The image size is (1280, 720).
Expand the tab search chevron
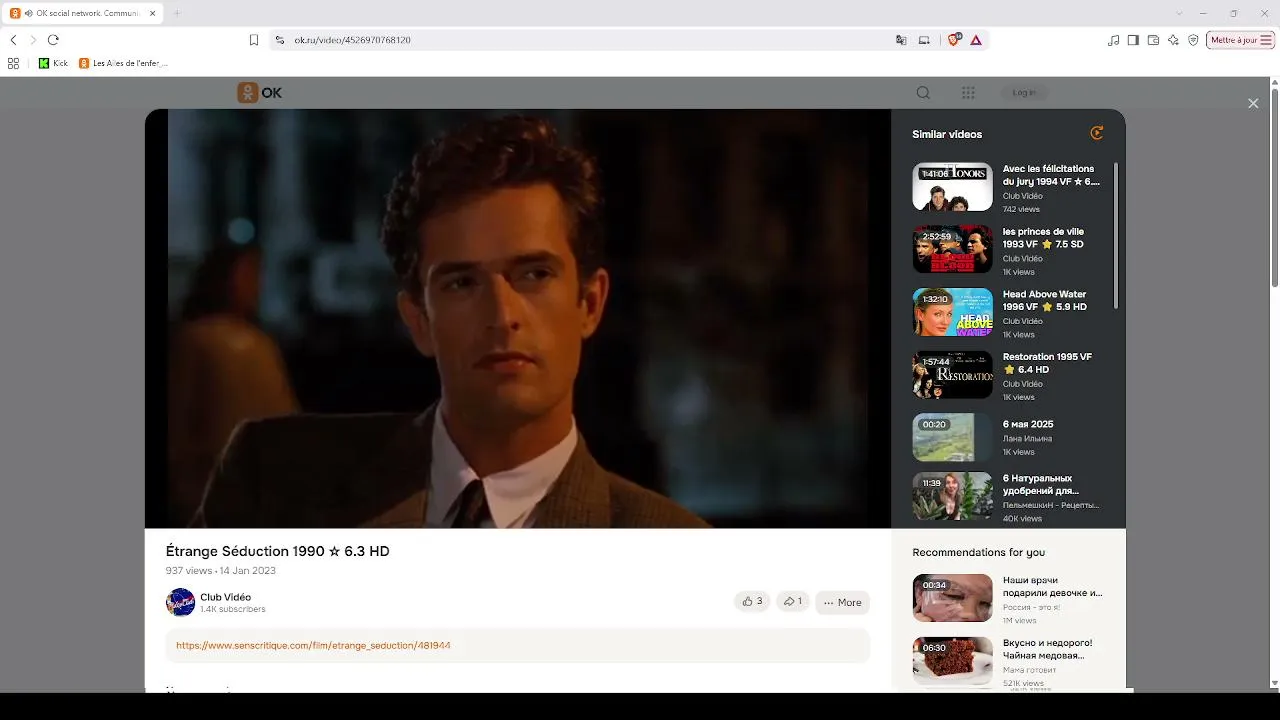coord(1179,13)
